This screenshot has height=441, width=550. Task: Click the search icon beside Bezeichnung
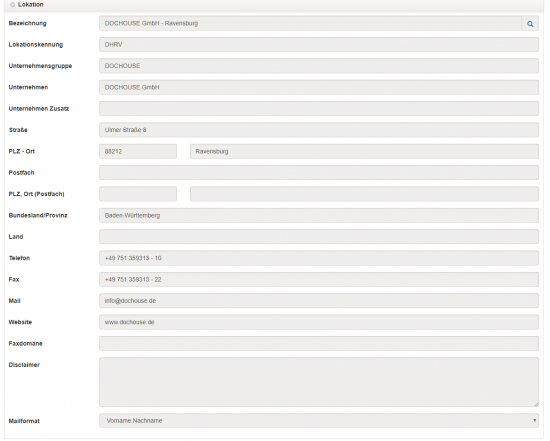pyautogui.click(x=530, y=24)
